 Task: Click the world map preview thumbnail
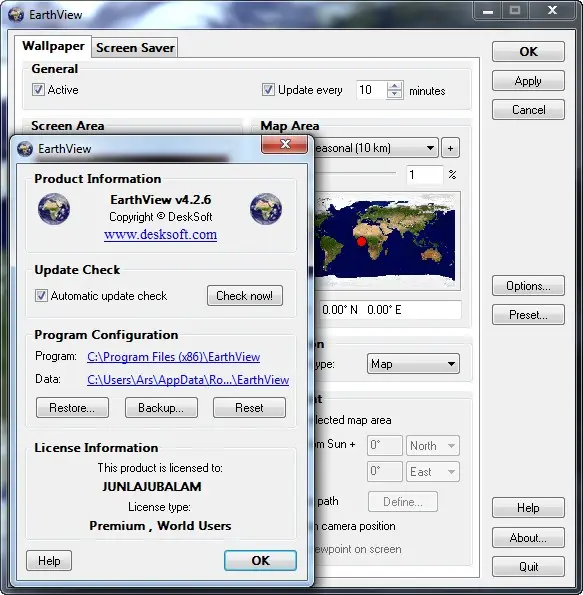coord(387,241)
